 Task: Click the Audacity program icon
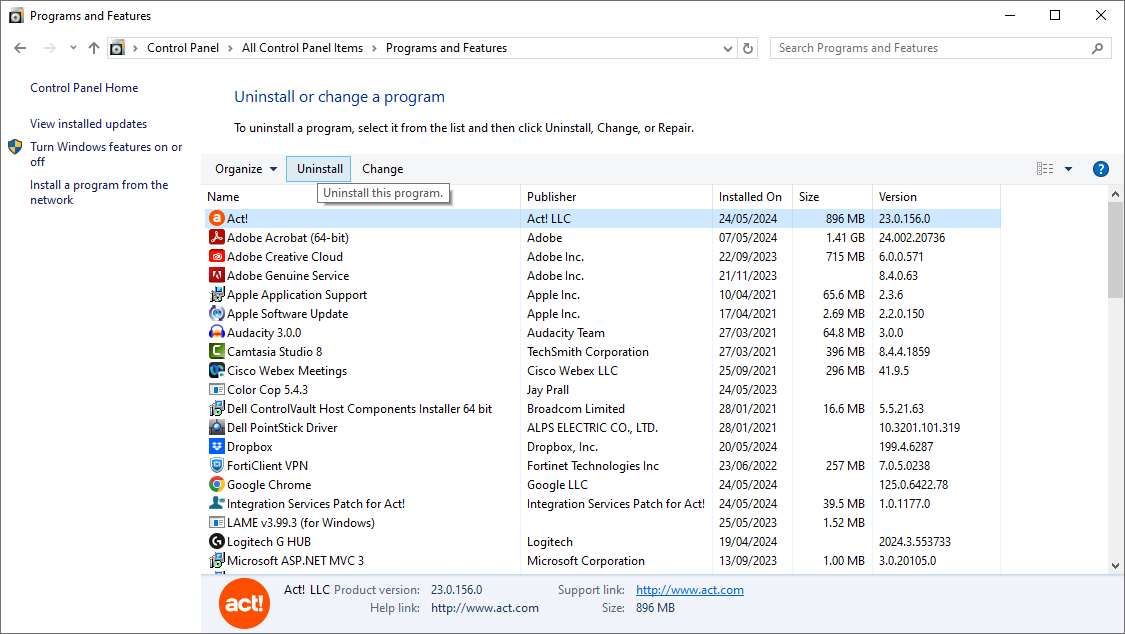(218, 332)
